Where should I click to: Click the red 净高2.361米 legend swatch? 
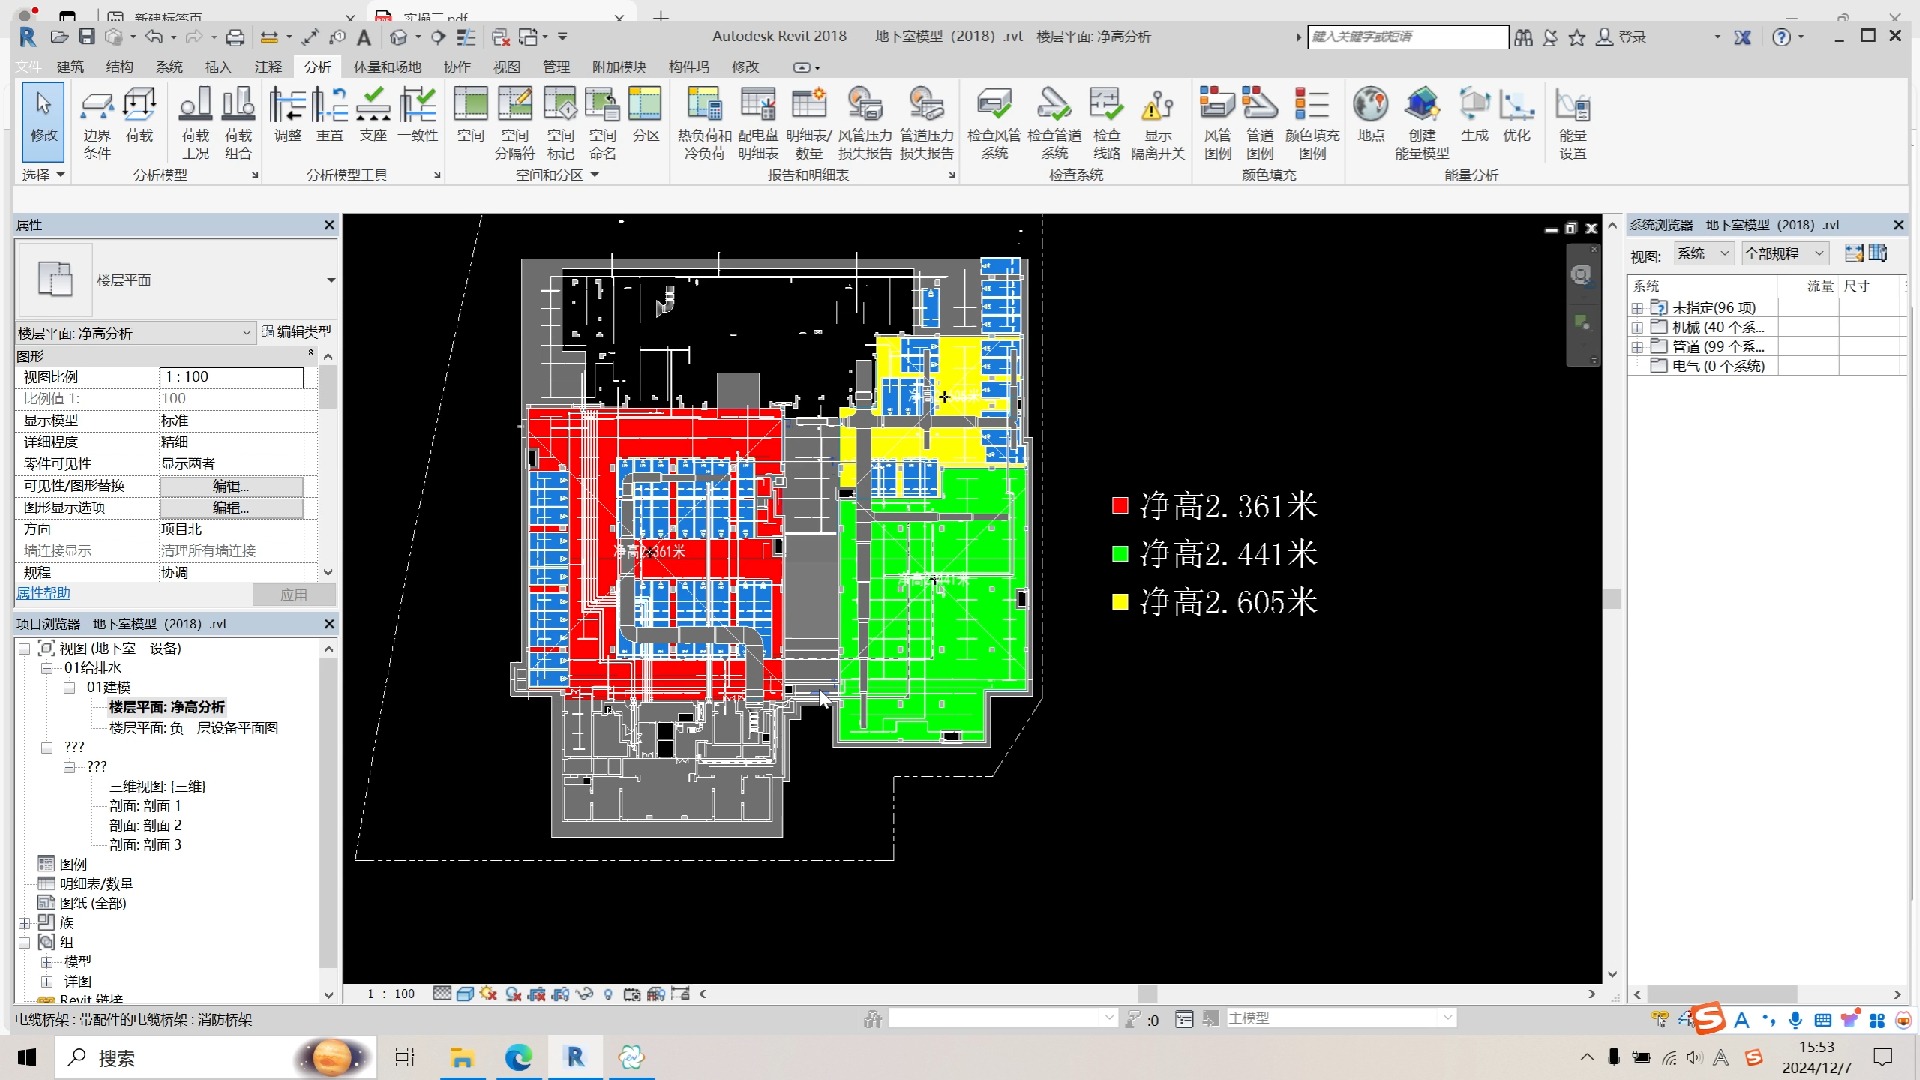[x=1120, y=505]
